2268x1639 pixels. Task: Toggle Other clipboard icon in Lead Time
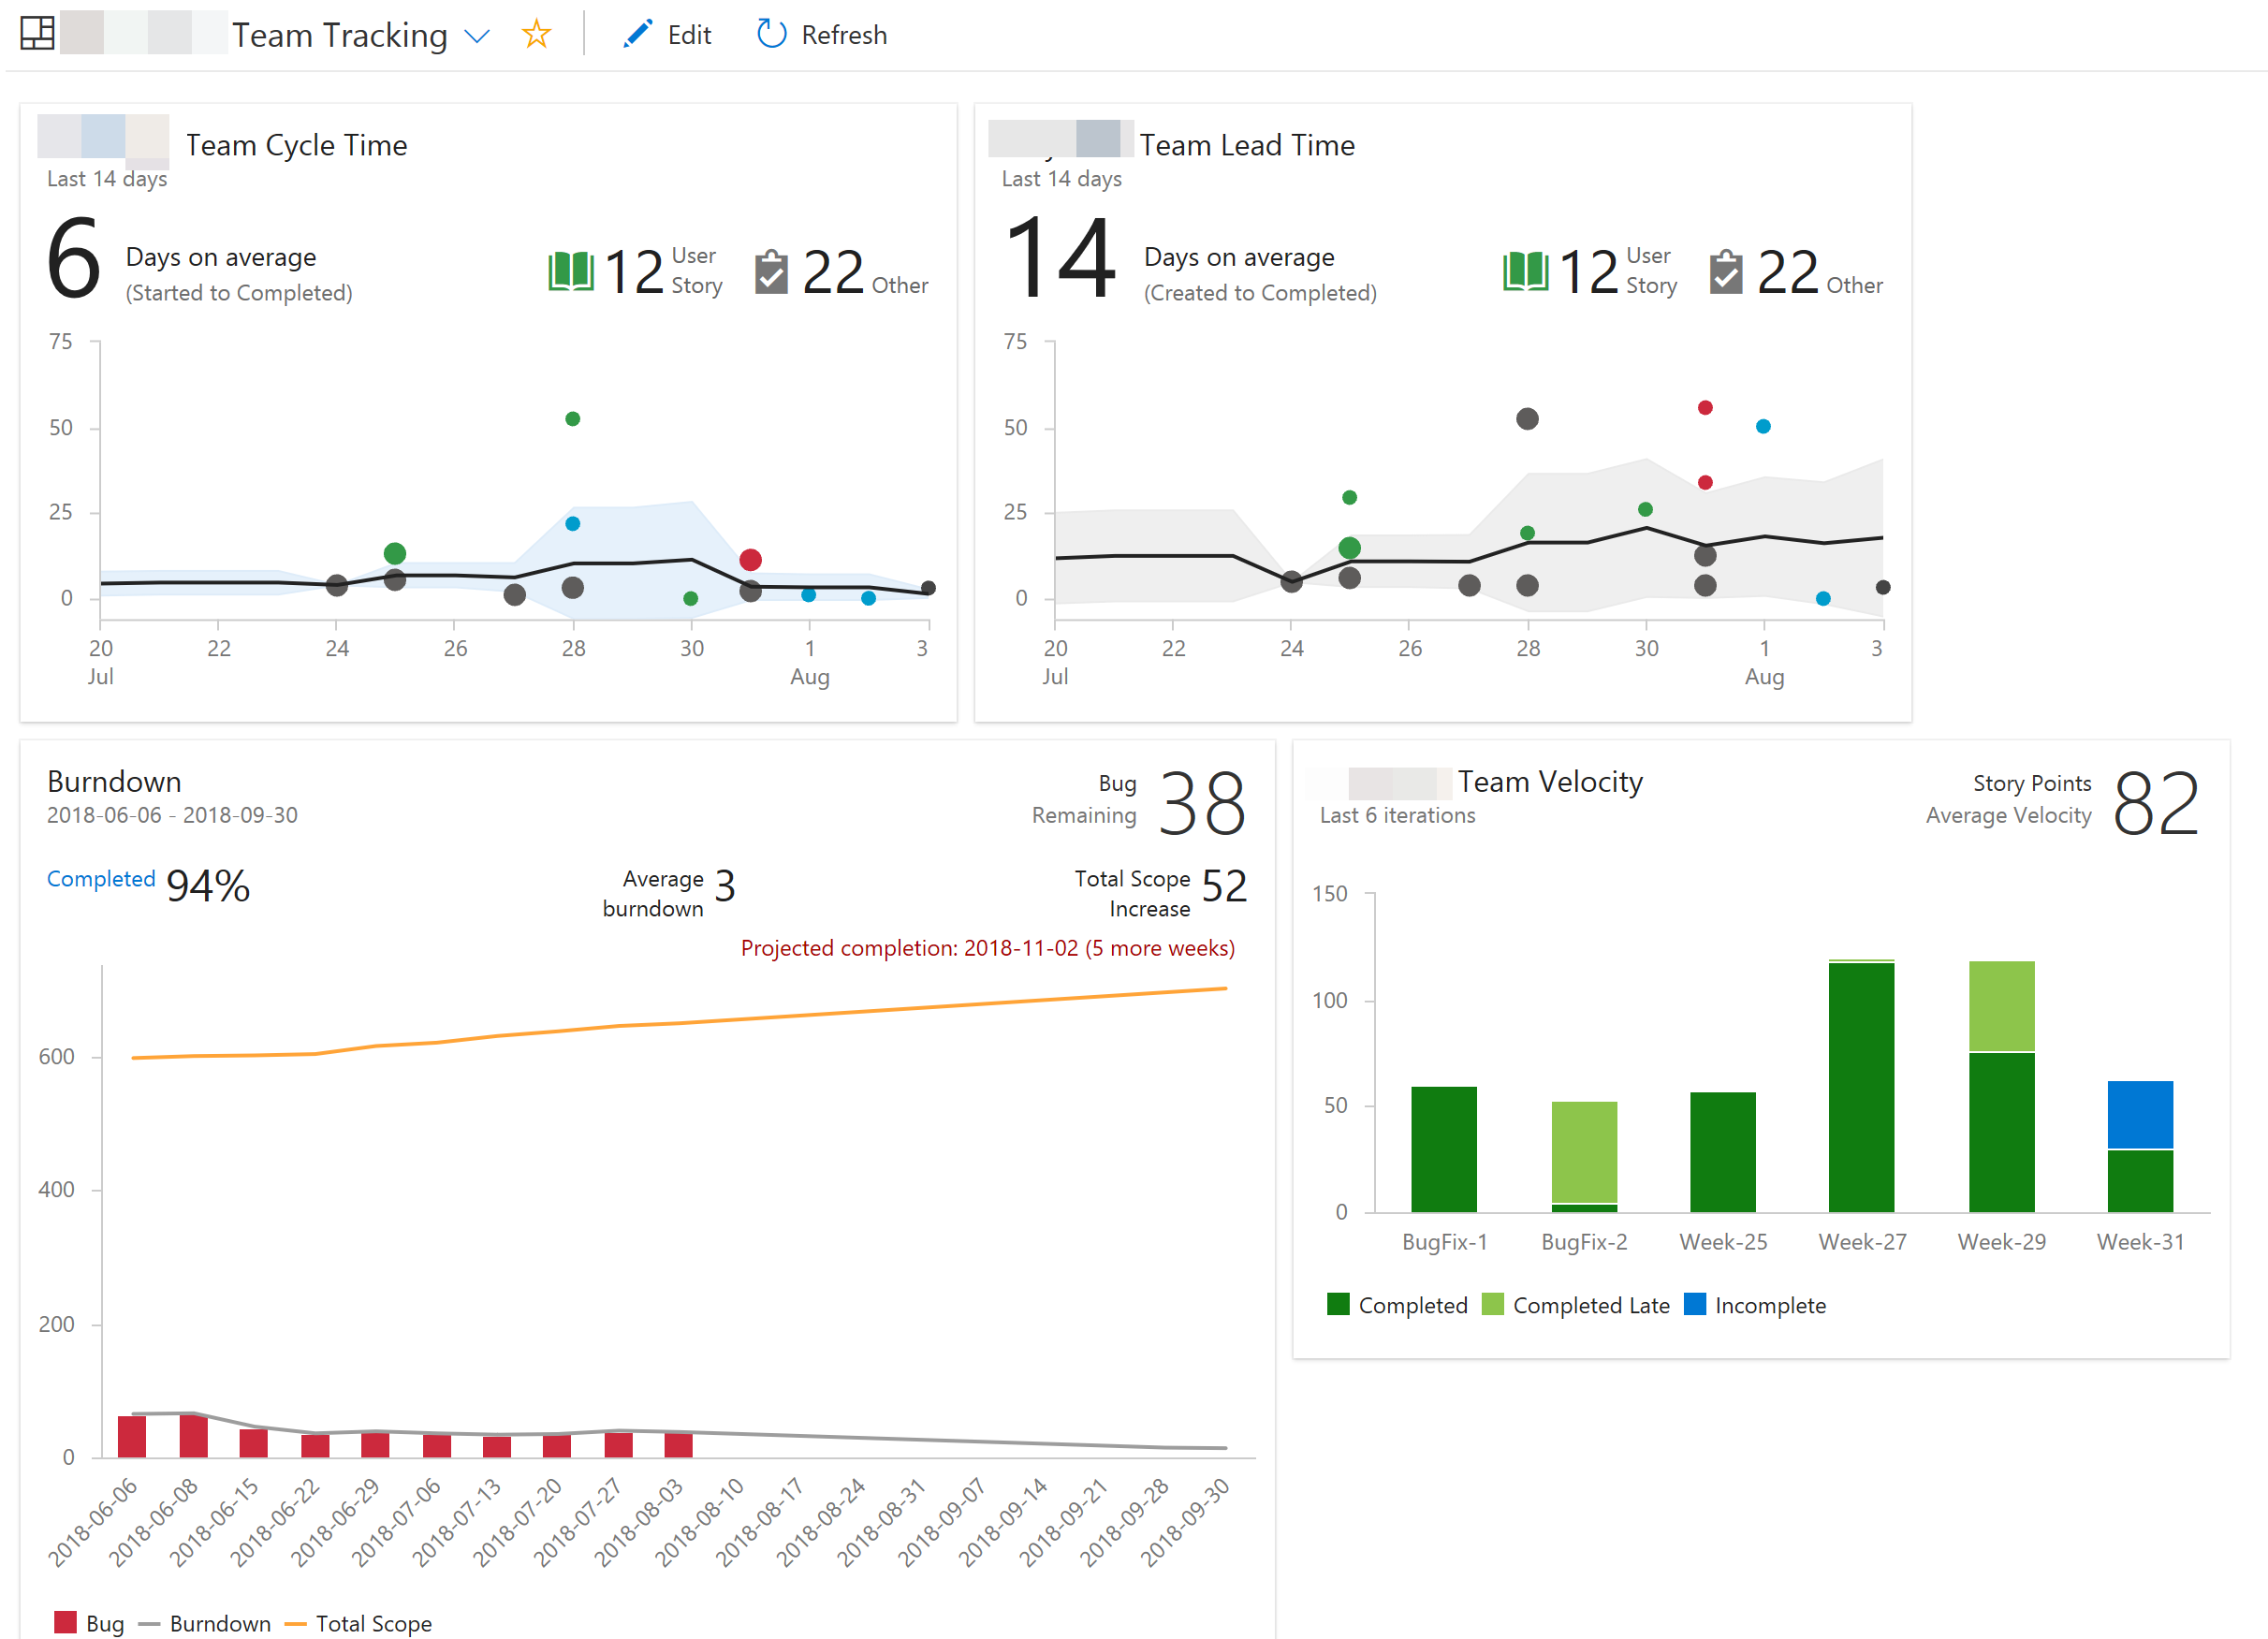(1725, 272)
